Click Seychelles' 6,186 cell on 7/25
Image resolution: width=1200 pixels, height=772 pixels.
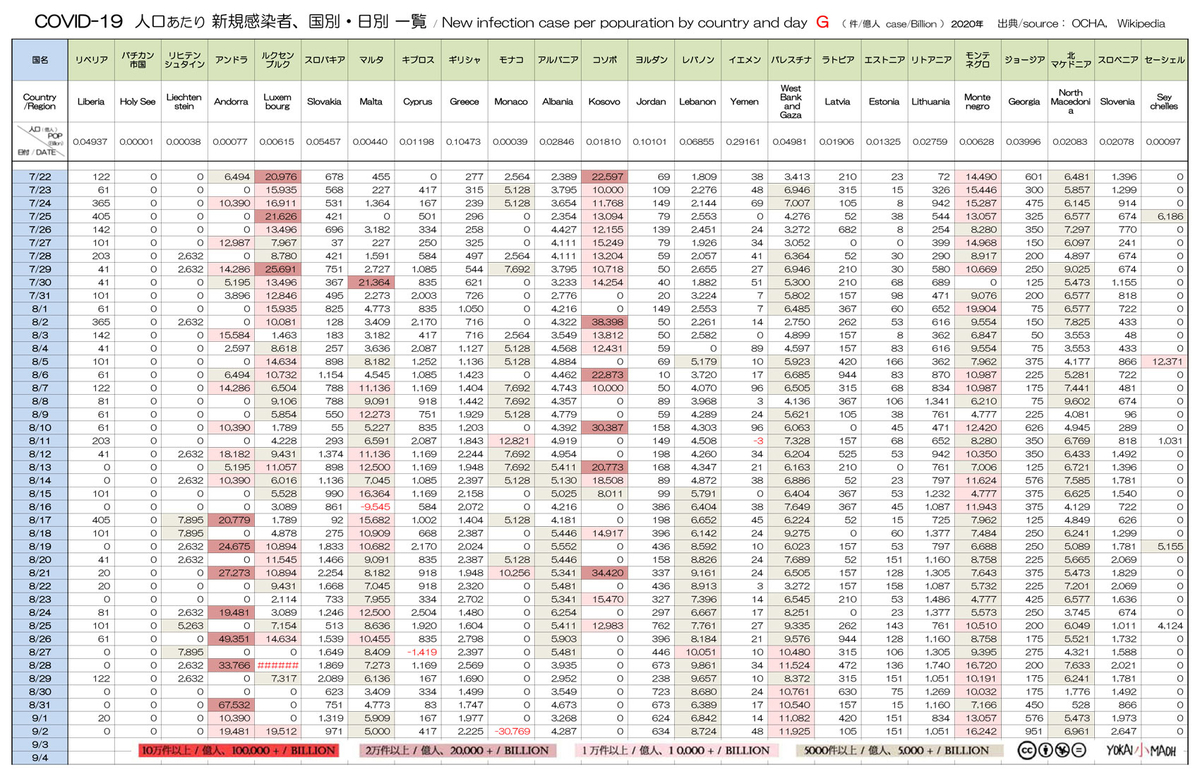pyautogui.click(x=1163, y=216)
